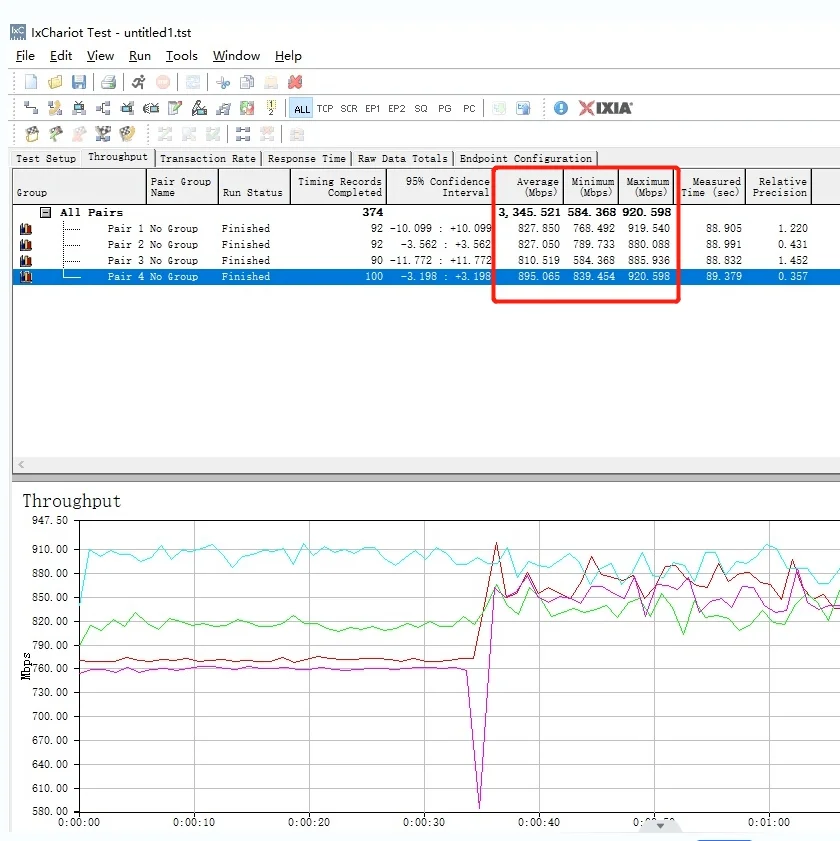Select the Pair 2 row
The image size is (840, 841).
[x=152, y=244]
